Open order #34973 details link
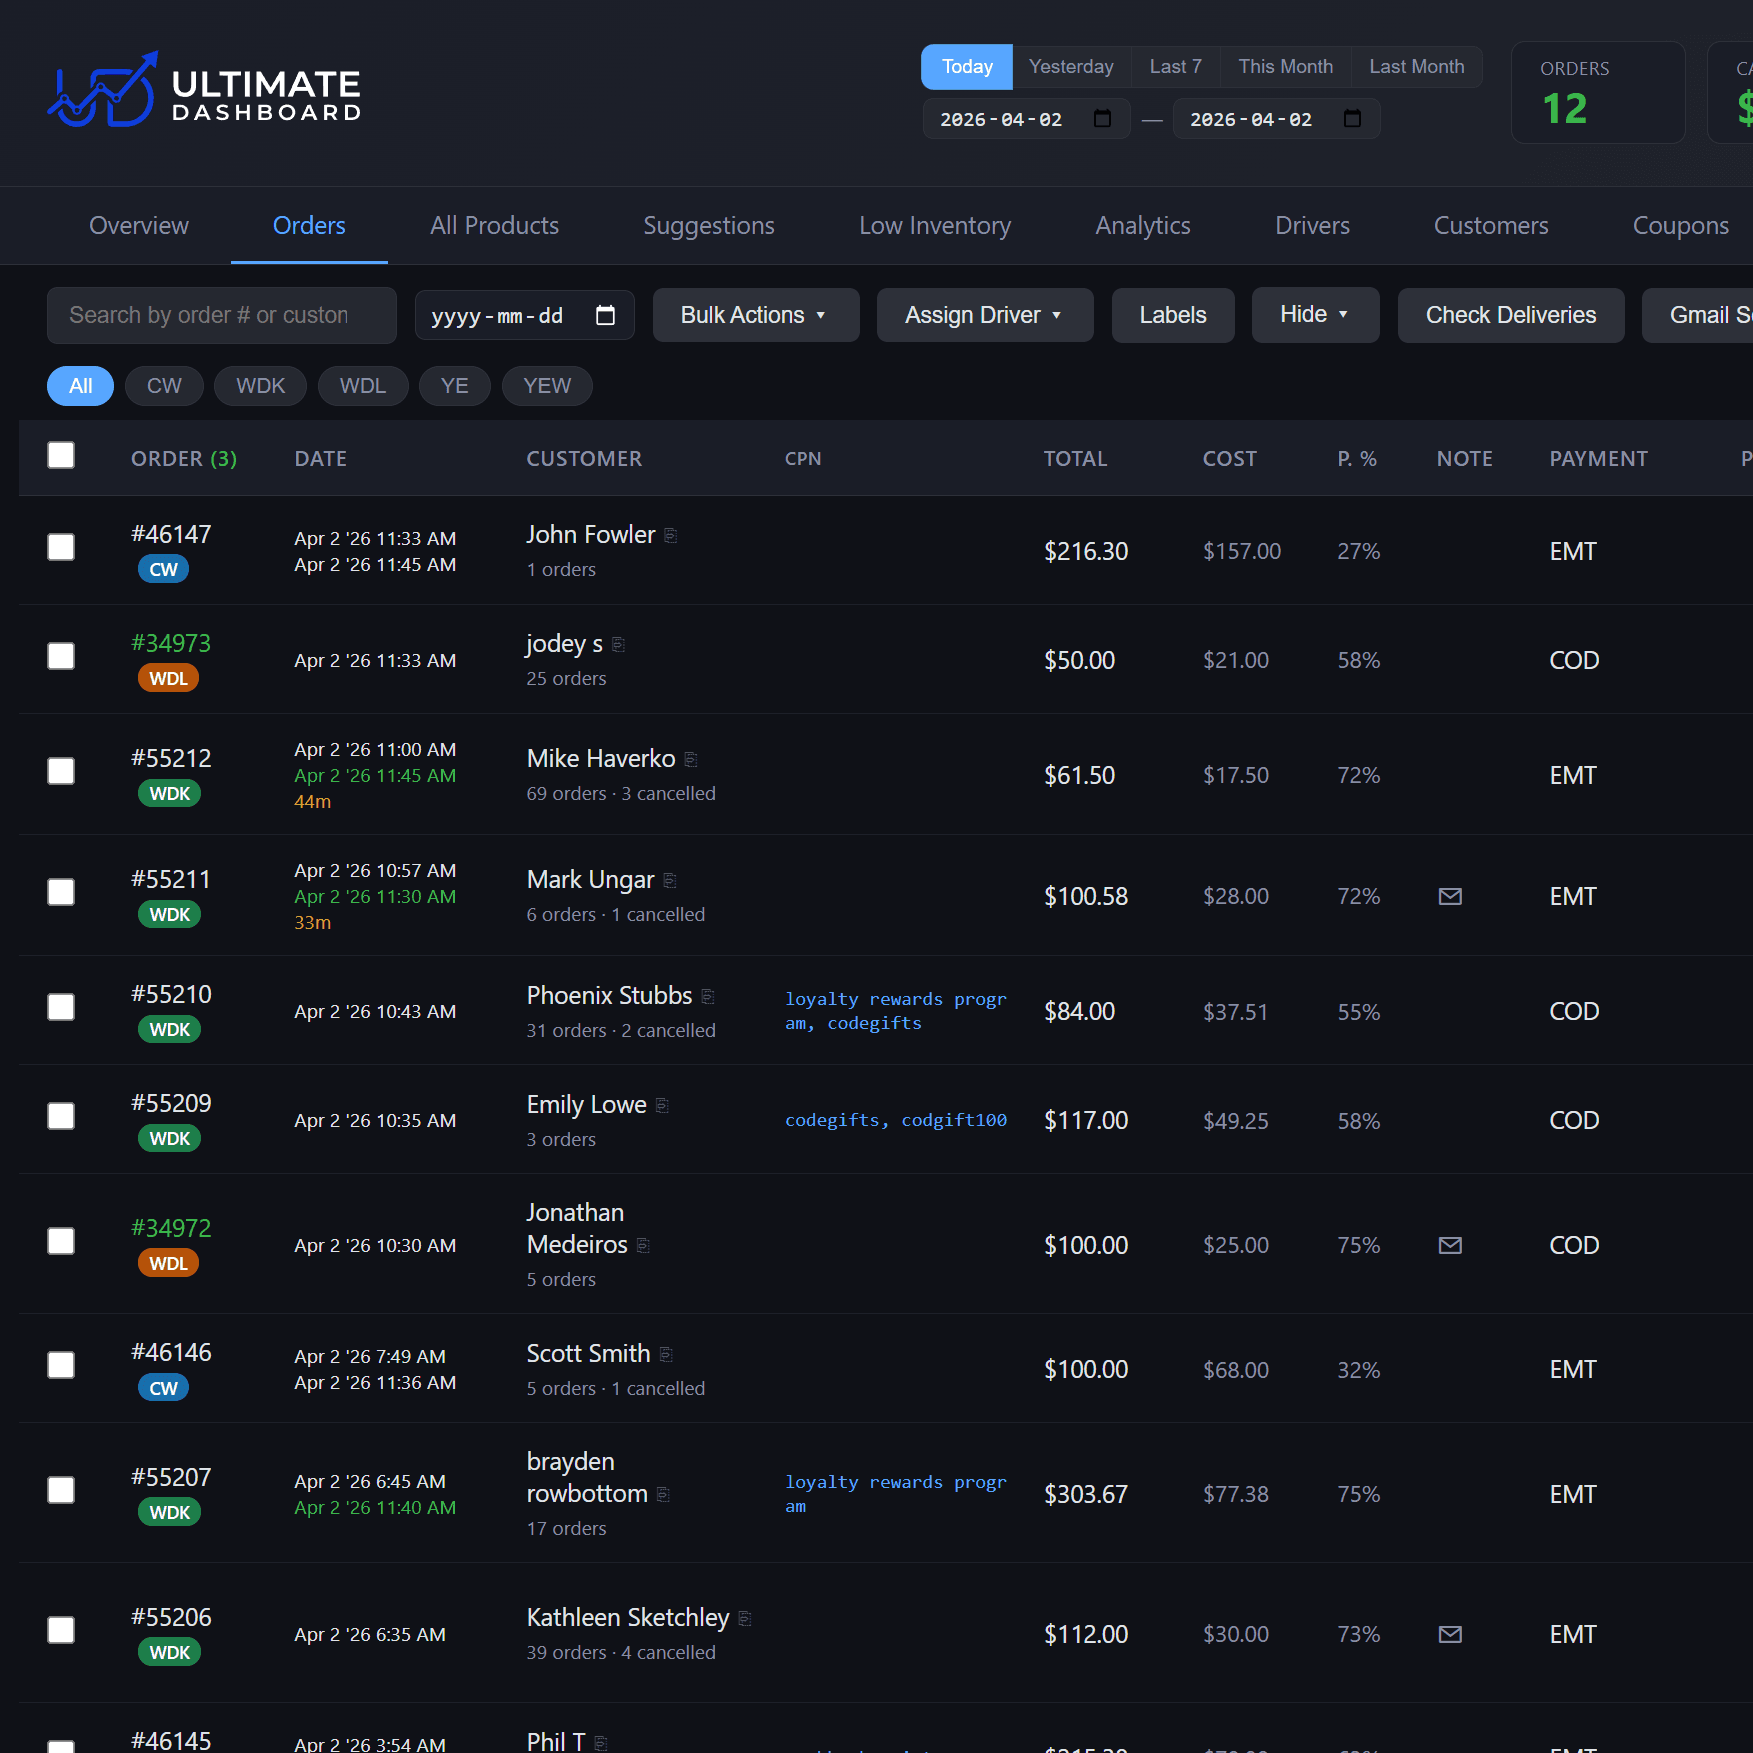 click(171, 643)
